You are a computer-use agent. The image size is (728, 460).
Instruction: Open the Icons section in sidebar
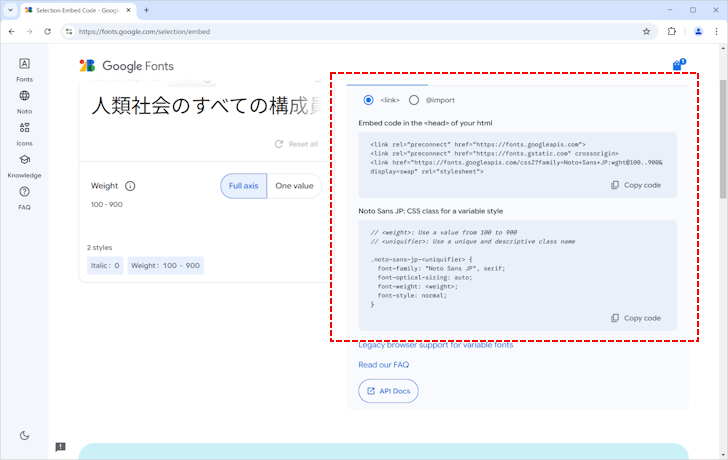[24, 134]
